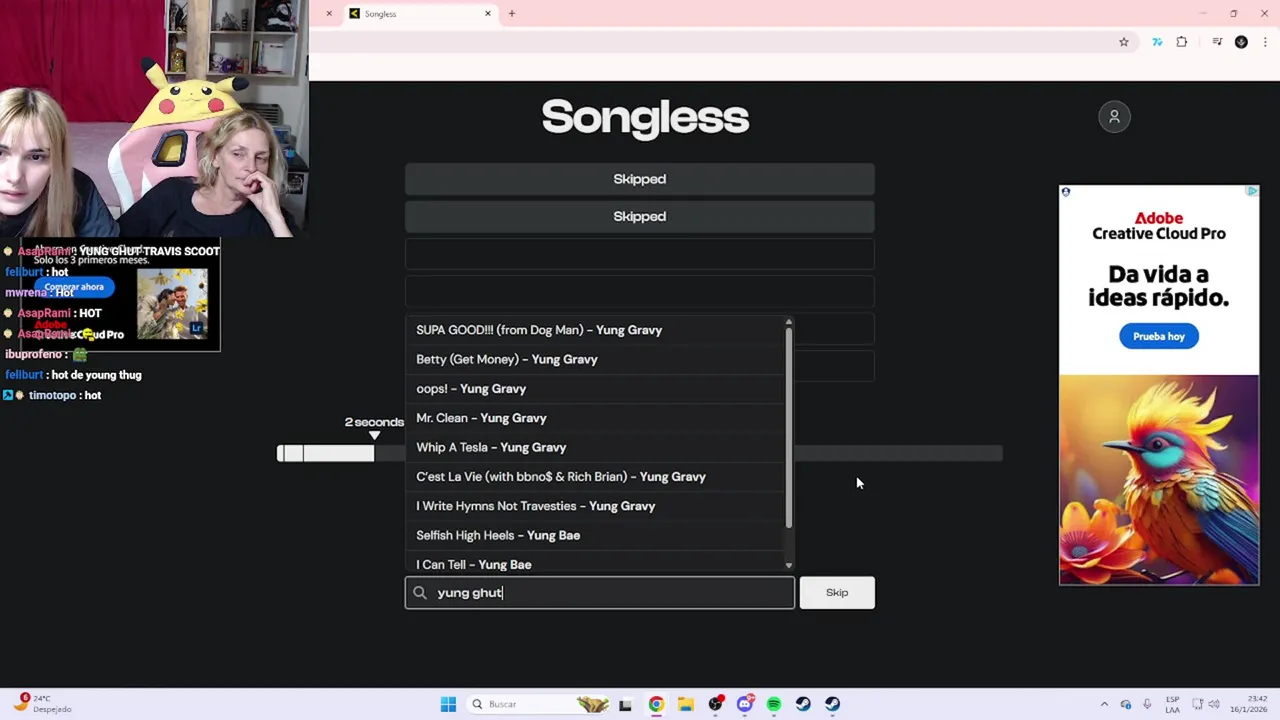
Task: Open the AdChoices icon on the Adobe ad
Action: (x=1252, y=191)
